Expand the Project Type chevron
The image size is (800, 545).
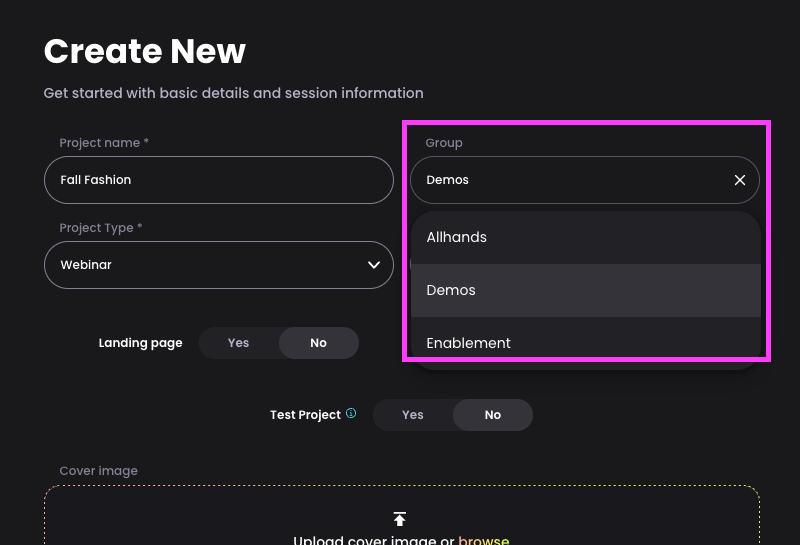tap(374, 265)
